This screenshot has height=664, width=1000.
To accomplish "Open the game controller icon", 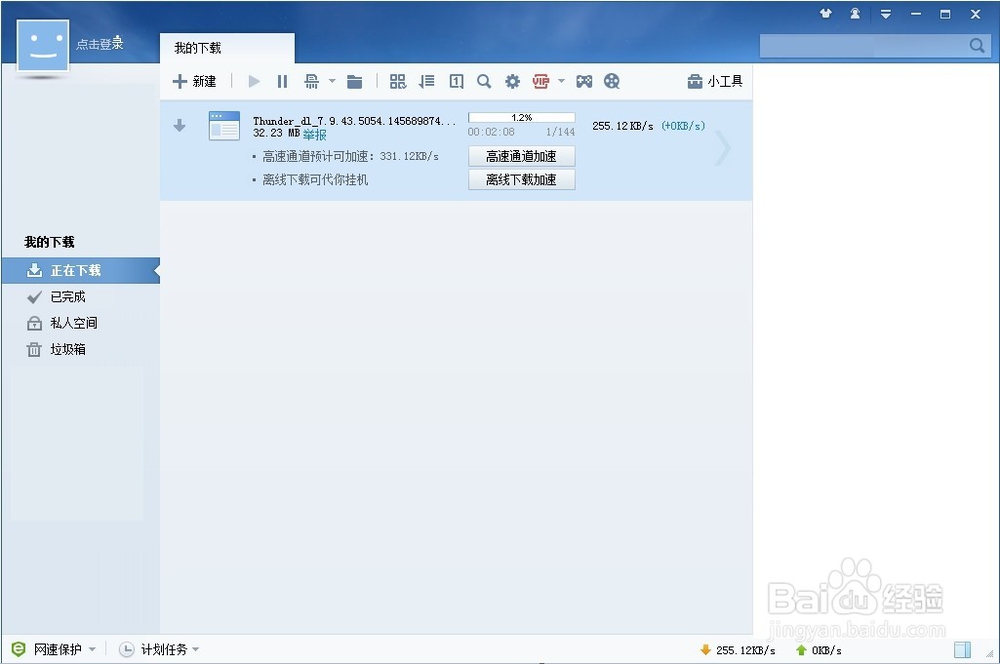I will [584, 82].
